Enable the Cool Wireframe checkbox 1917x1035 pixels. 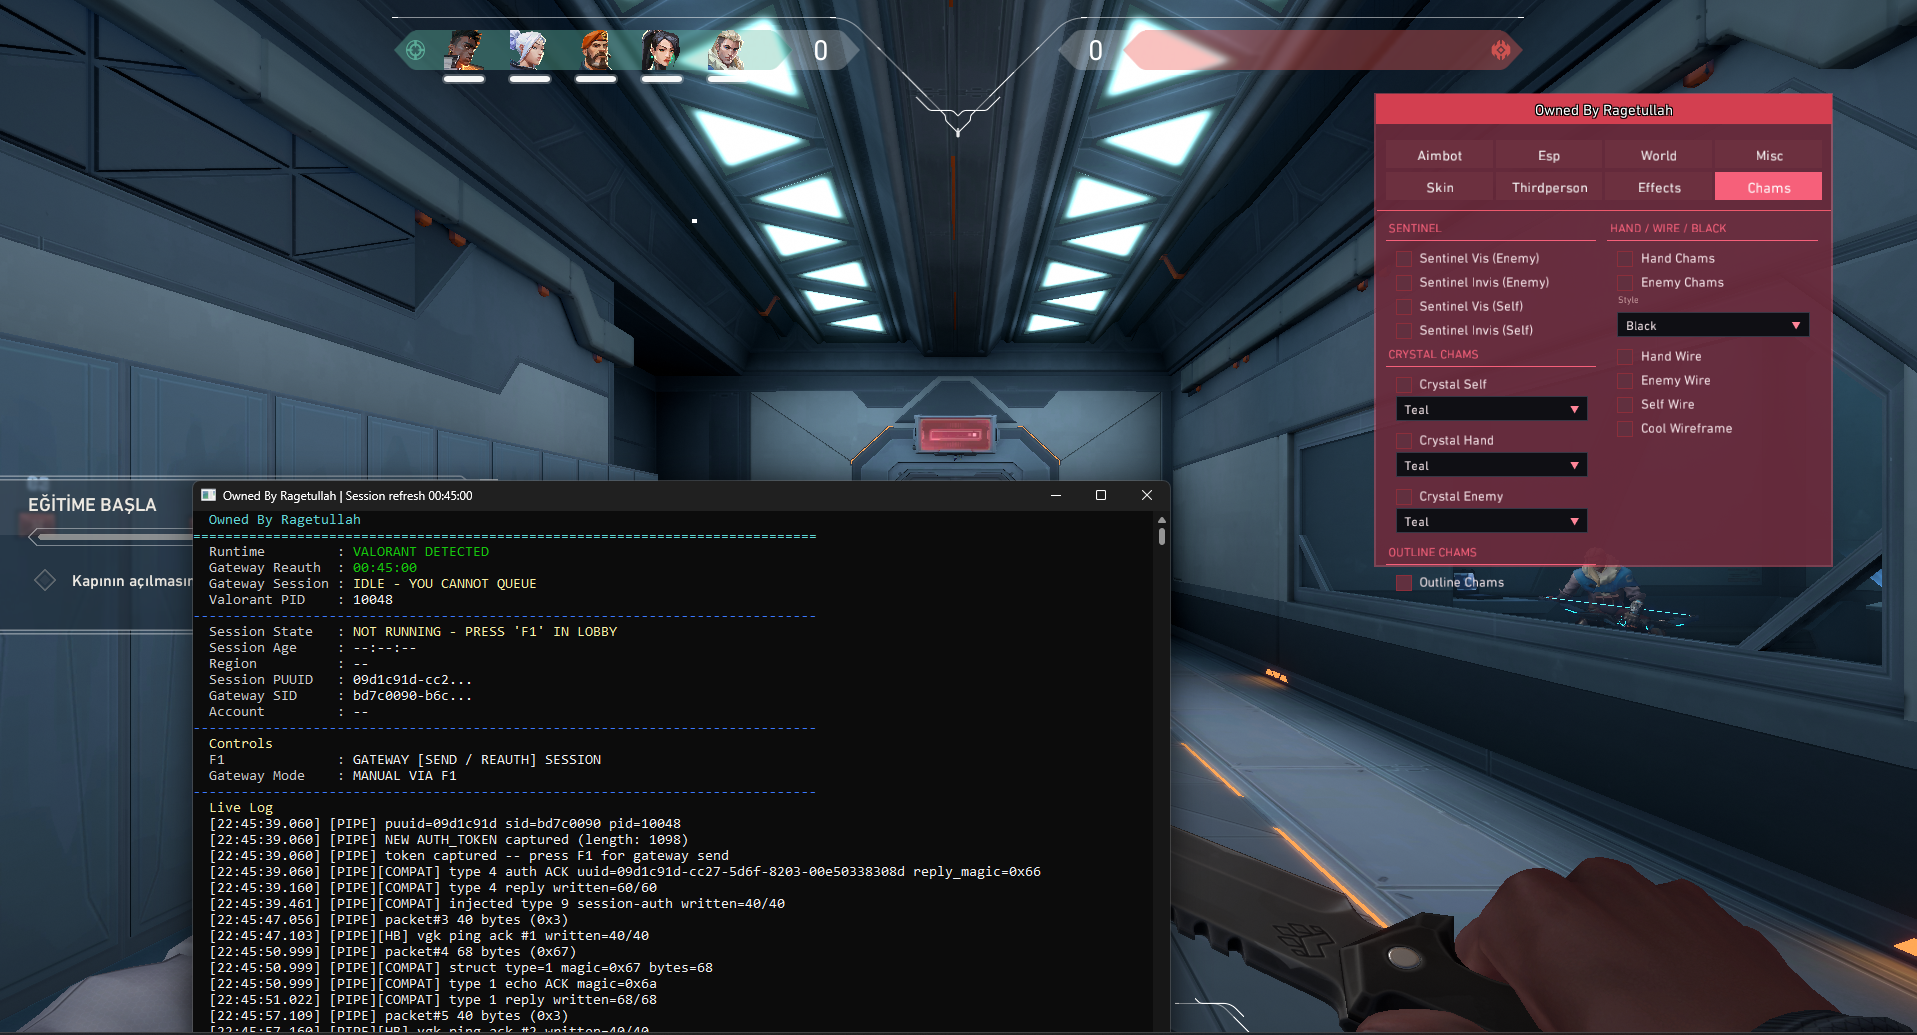point(1626,428)
